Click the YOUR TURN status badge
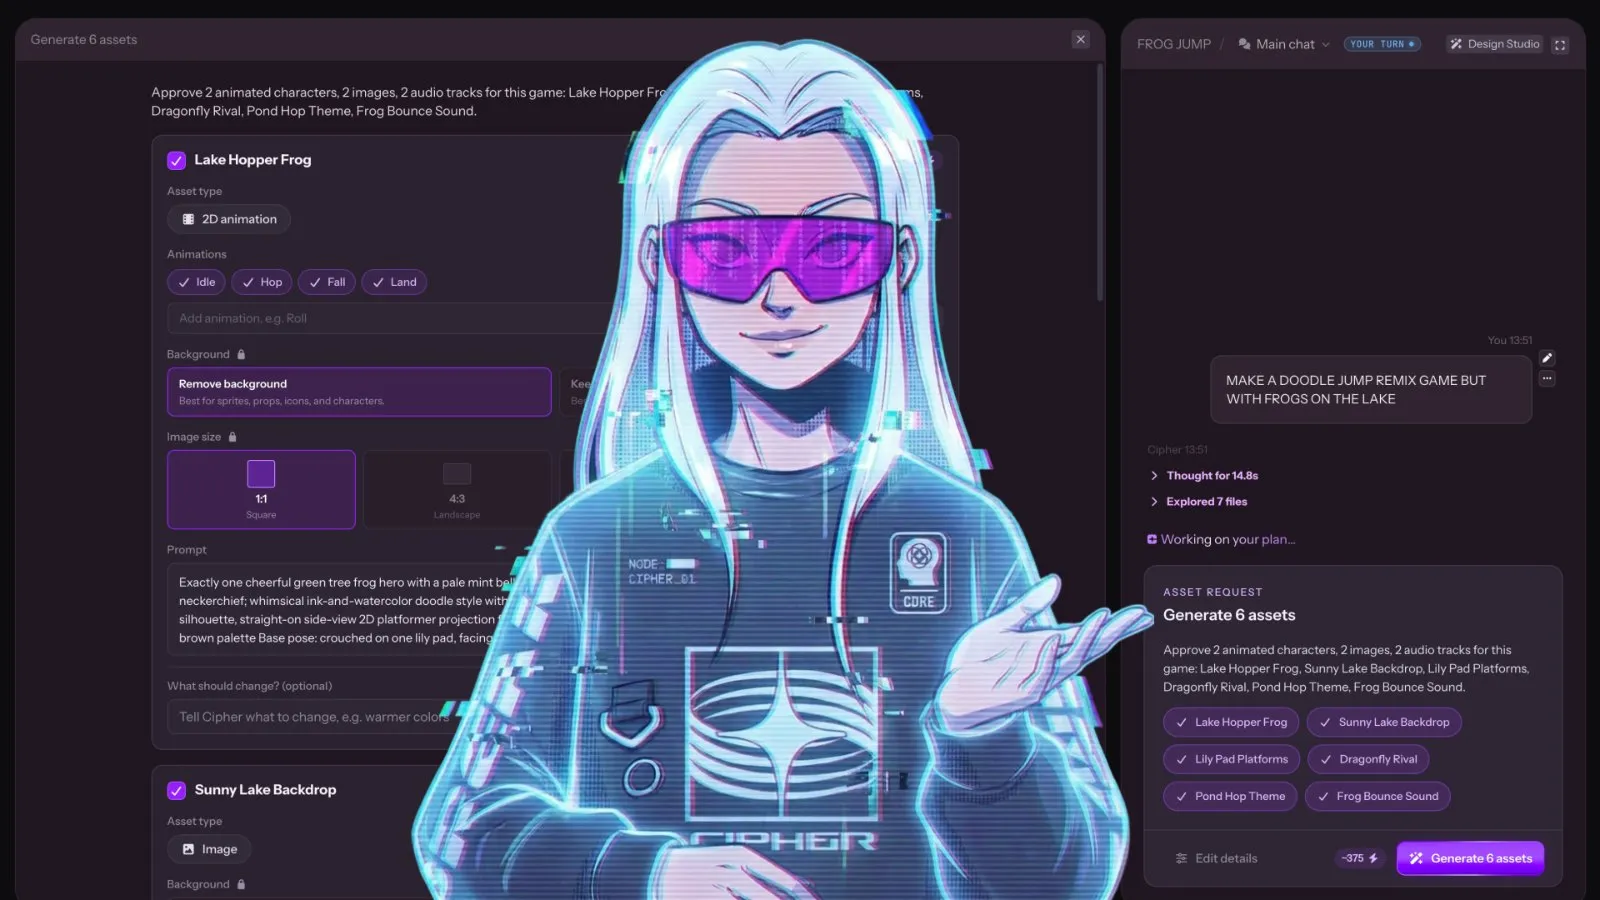The height and width of the screenshot is (900, 1600). [1382, 44]
